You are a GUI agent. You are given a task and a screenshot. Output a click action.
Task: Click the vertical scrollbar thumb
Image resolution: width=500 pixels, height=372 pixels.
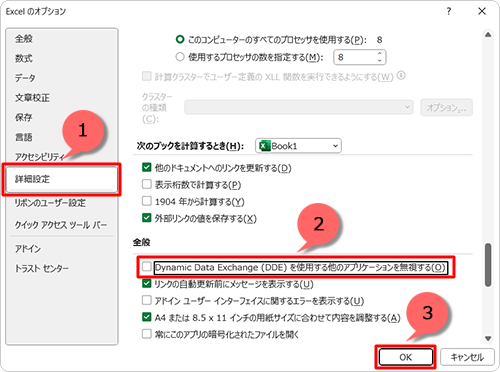[x=488, y=265]
